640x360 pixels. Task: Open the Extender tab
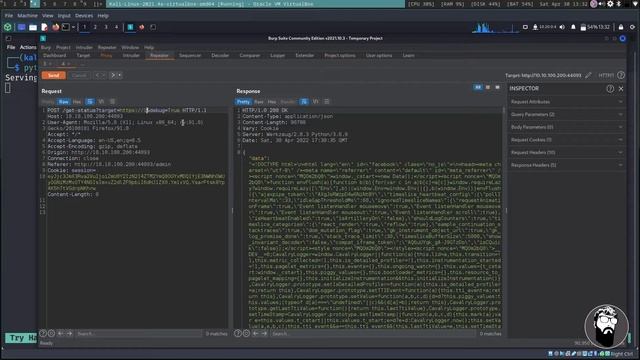coord(304,56)
